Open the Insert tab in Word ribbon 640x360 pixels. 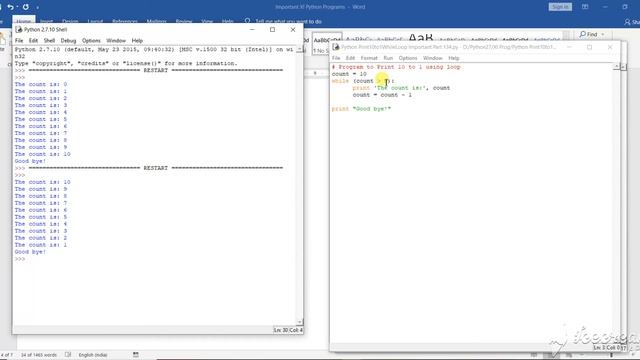(47, 21)
